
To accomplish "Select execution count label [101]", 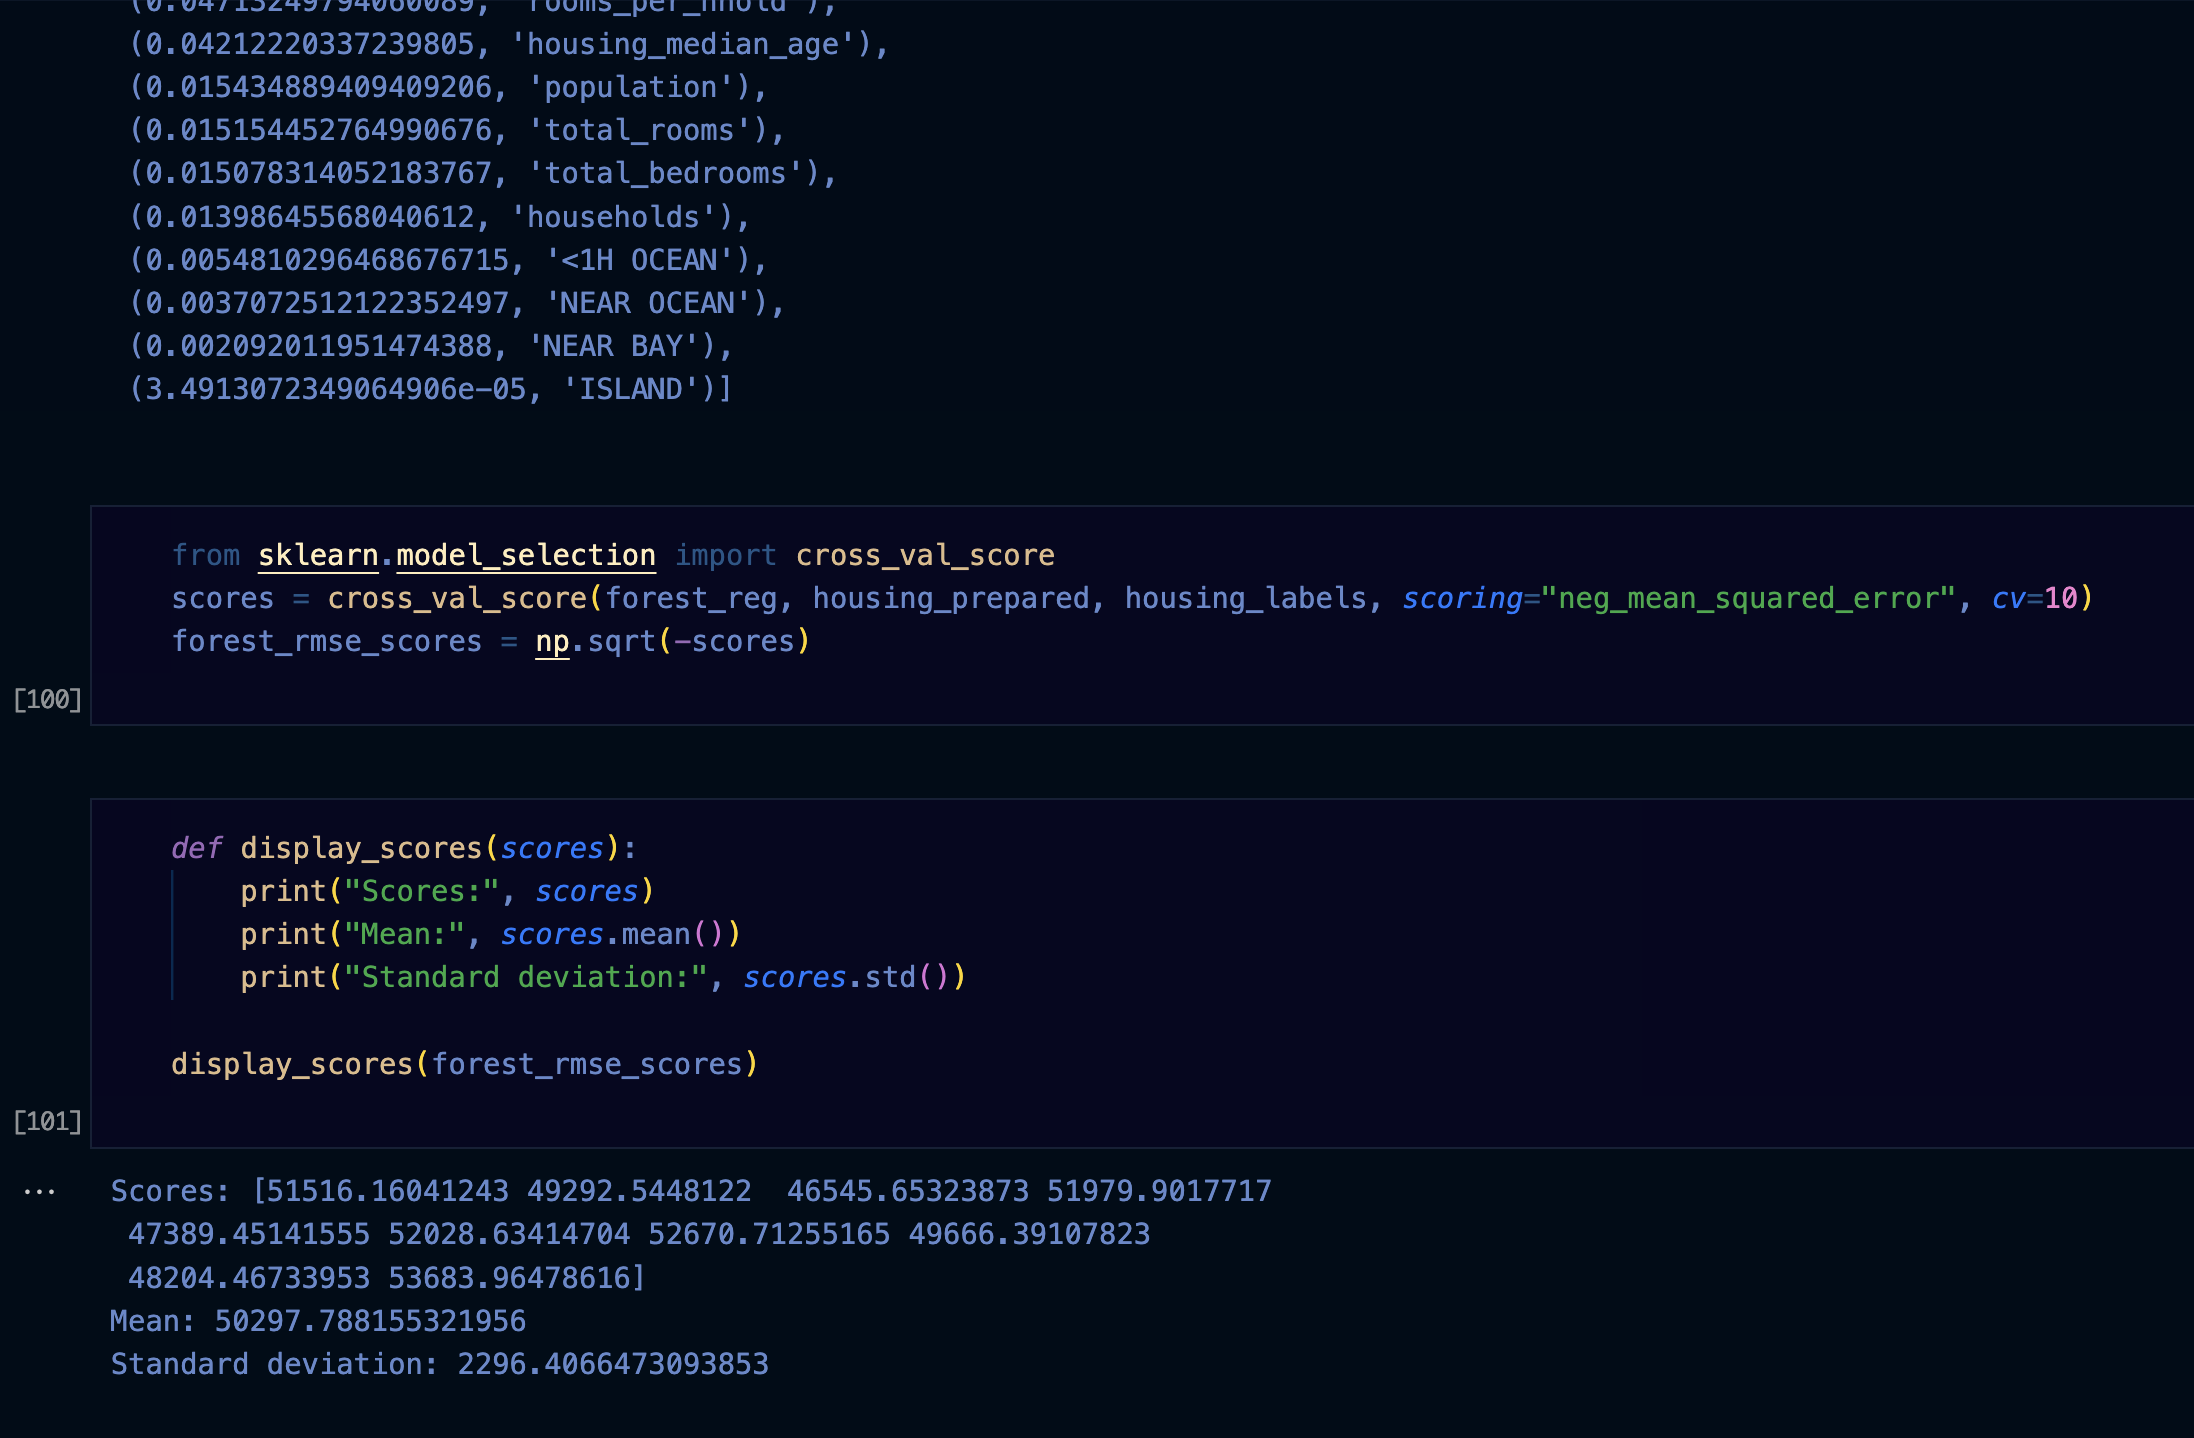I will [47, 1121].
